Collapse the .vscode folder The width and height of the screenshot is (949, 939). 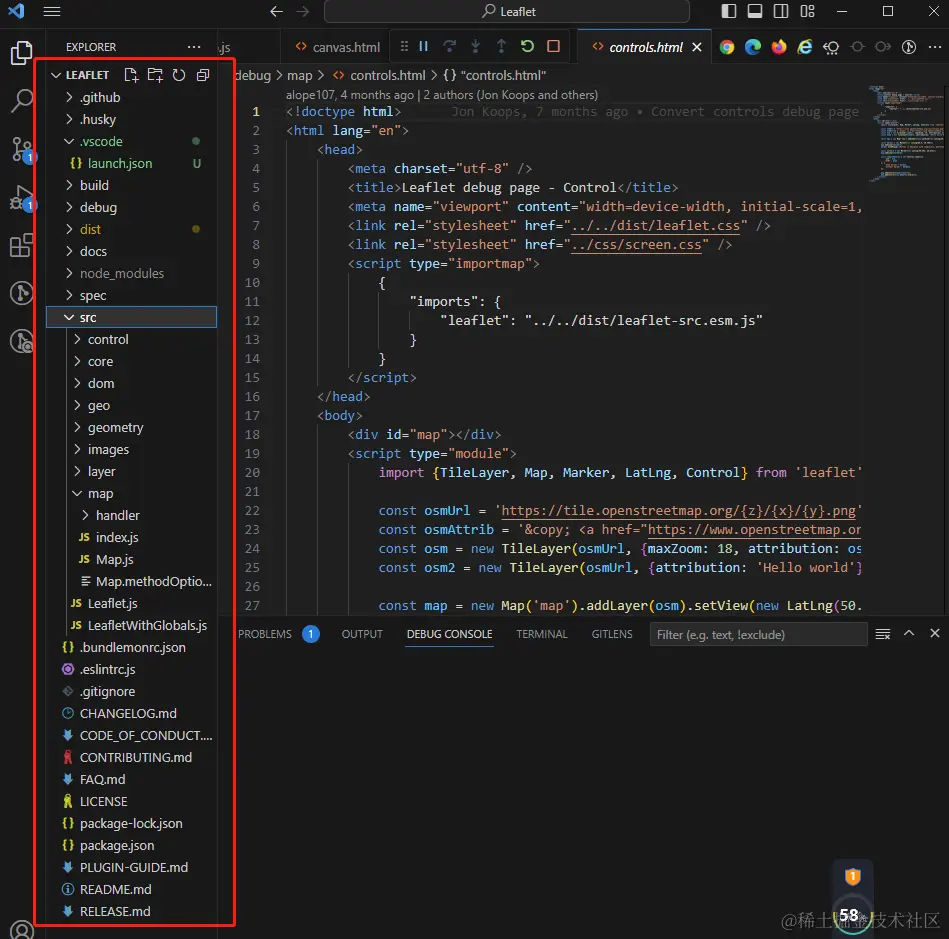point(131,142)
